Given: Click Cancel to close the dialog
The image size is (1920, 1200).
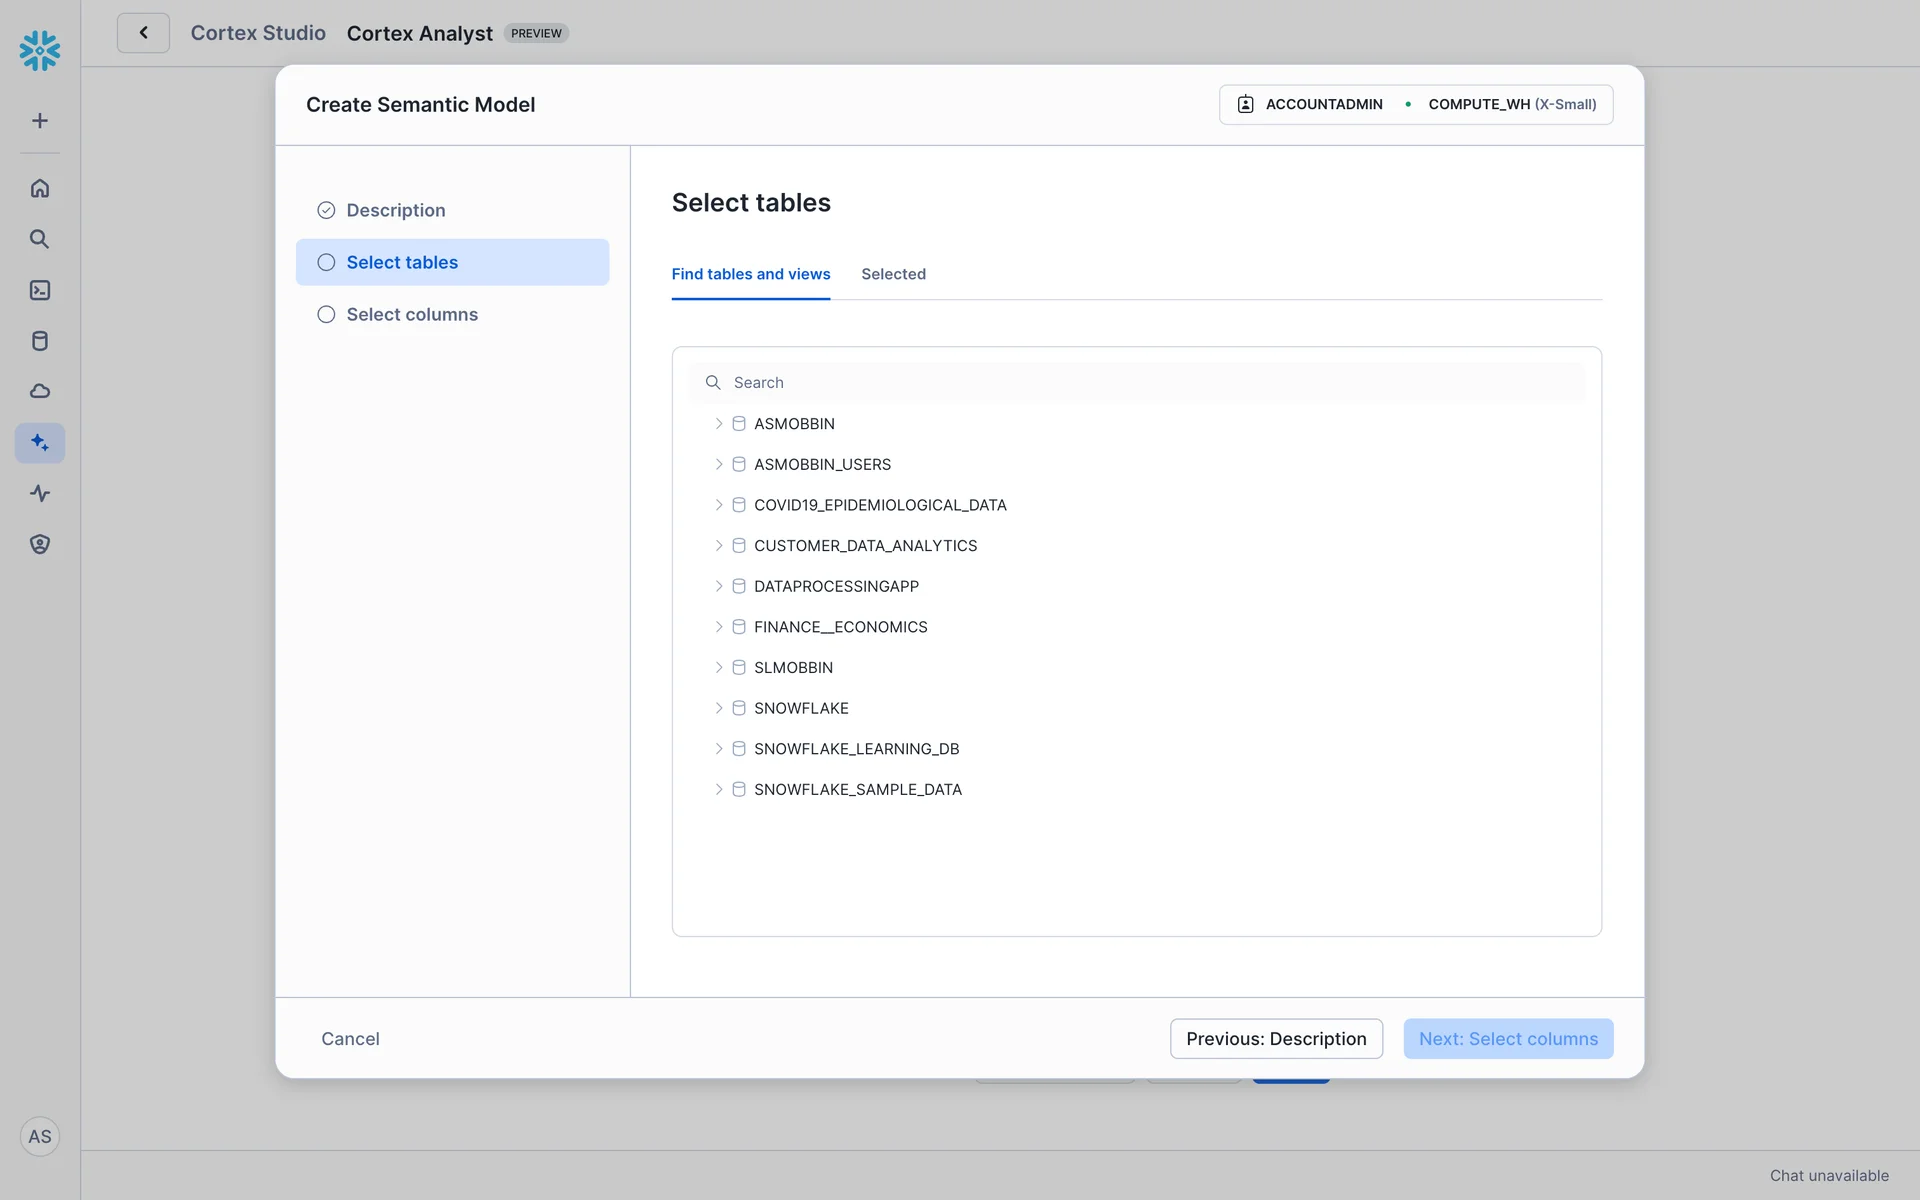Looking at the screenshot, I should click(x=350, y=1038).
